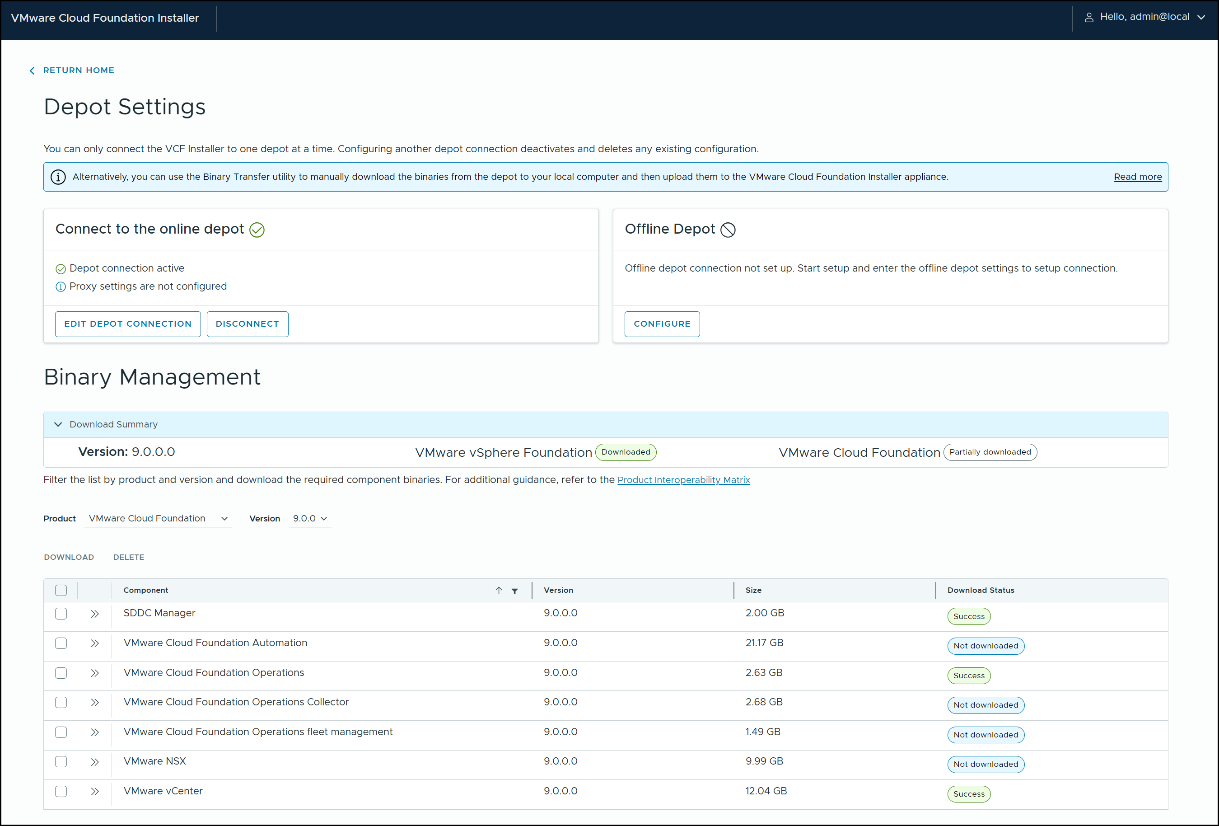Click the green check icon beside Depot connection active
Image resolution: width=1219 pixels, height=826 pixels.
click(x=61, y=268)
